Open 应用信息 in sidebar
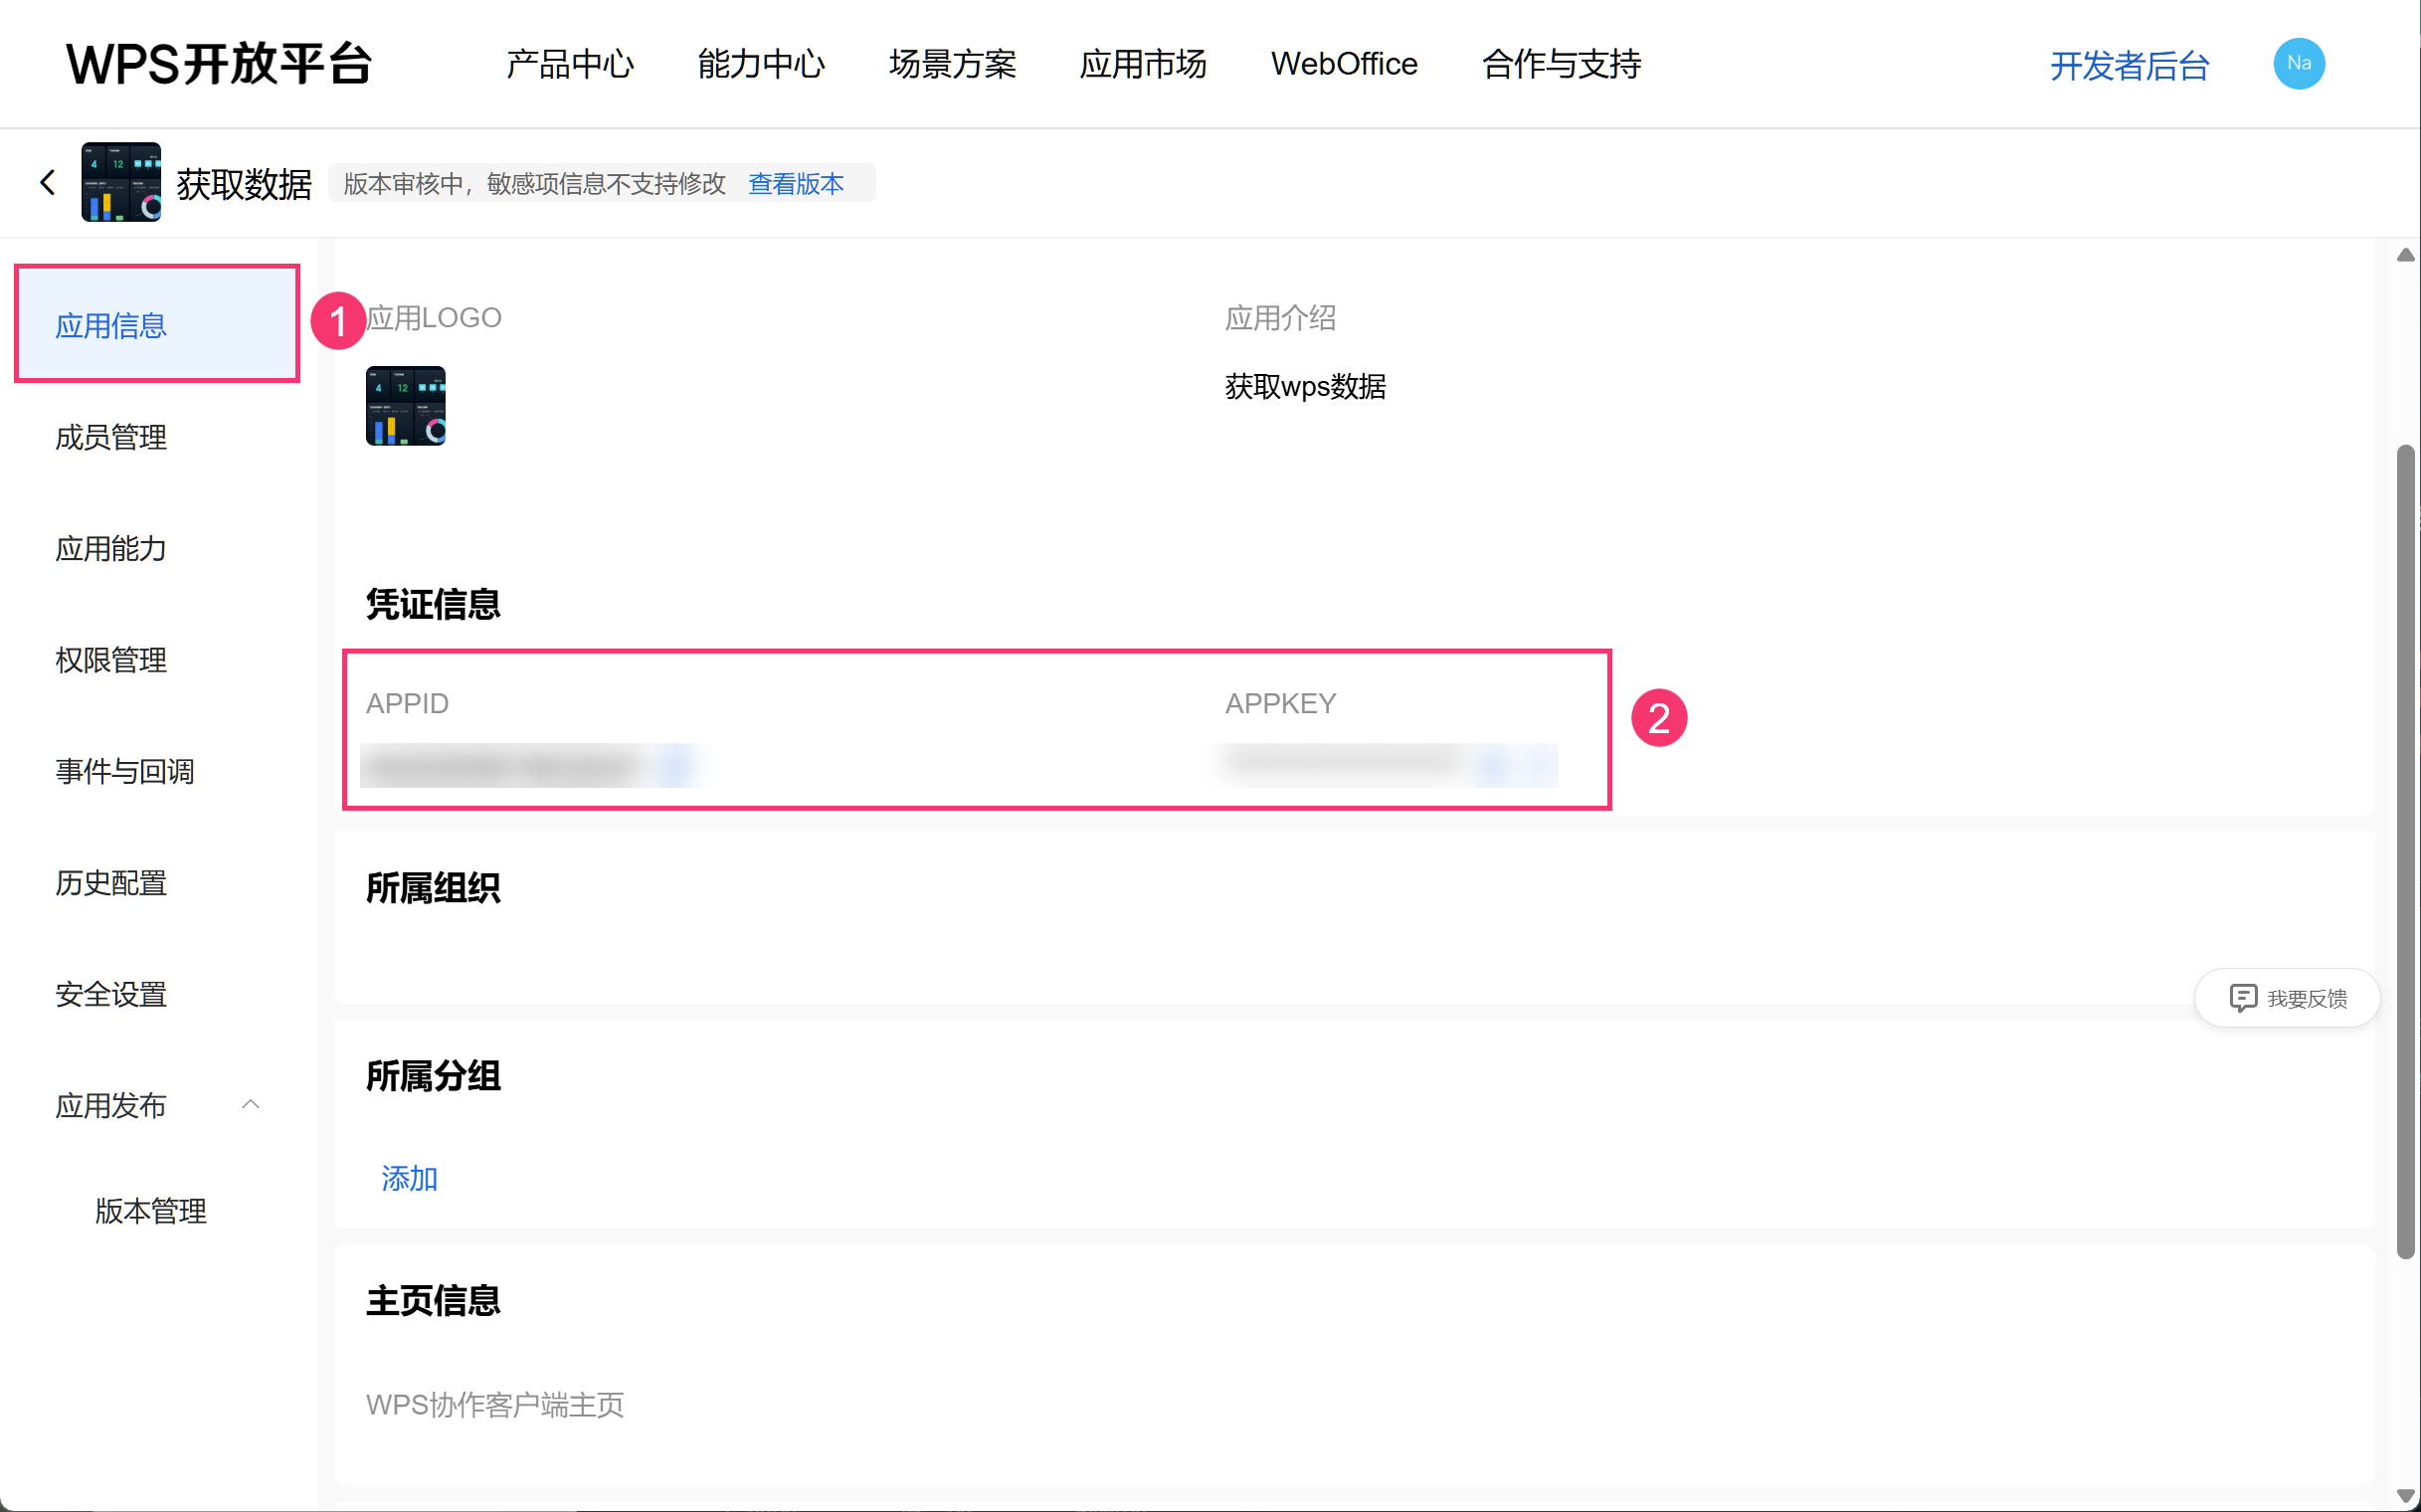 tap(111, 325)
